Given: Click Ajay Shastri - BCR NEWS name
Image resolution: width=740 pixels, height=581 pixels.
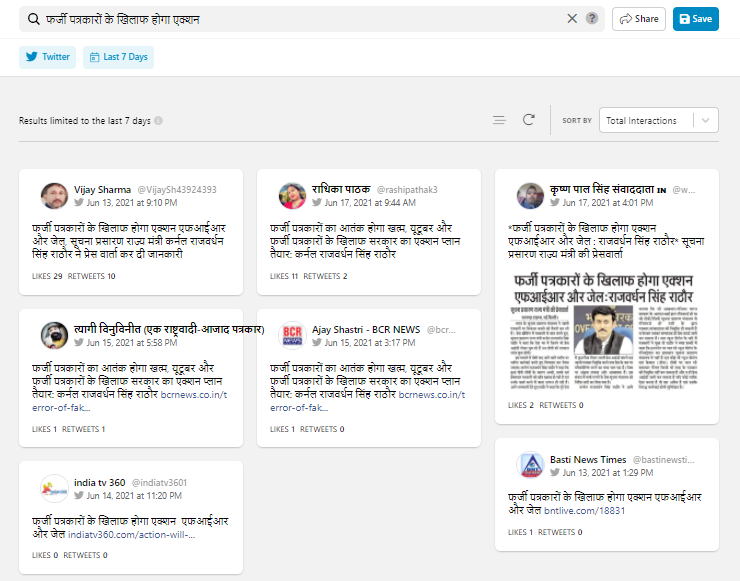Looking at the screenshot, I should click(x=366, y=329).
